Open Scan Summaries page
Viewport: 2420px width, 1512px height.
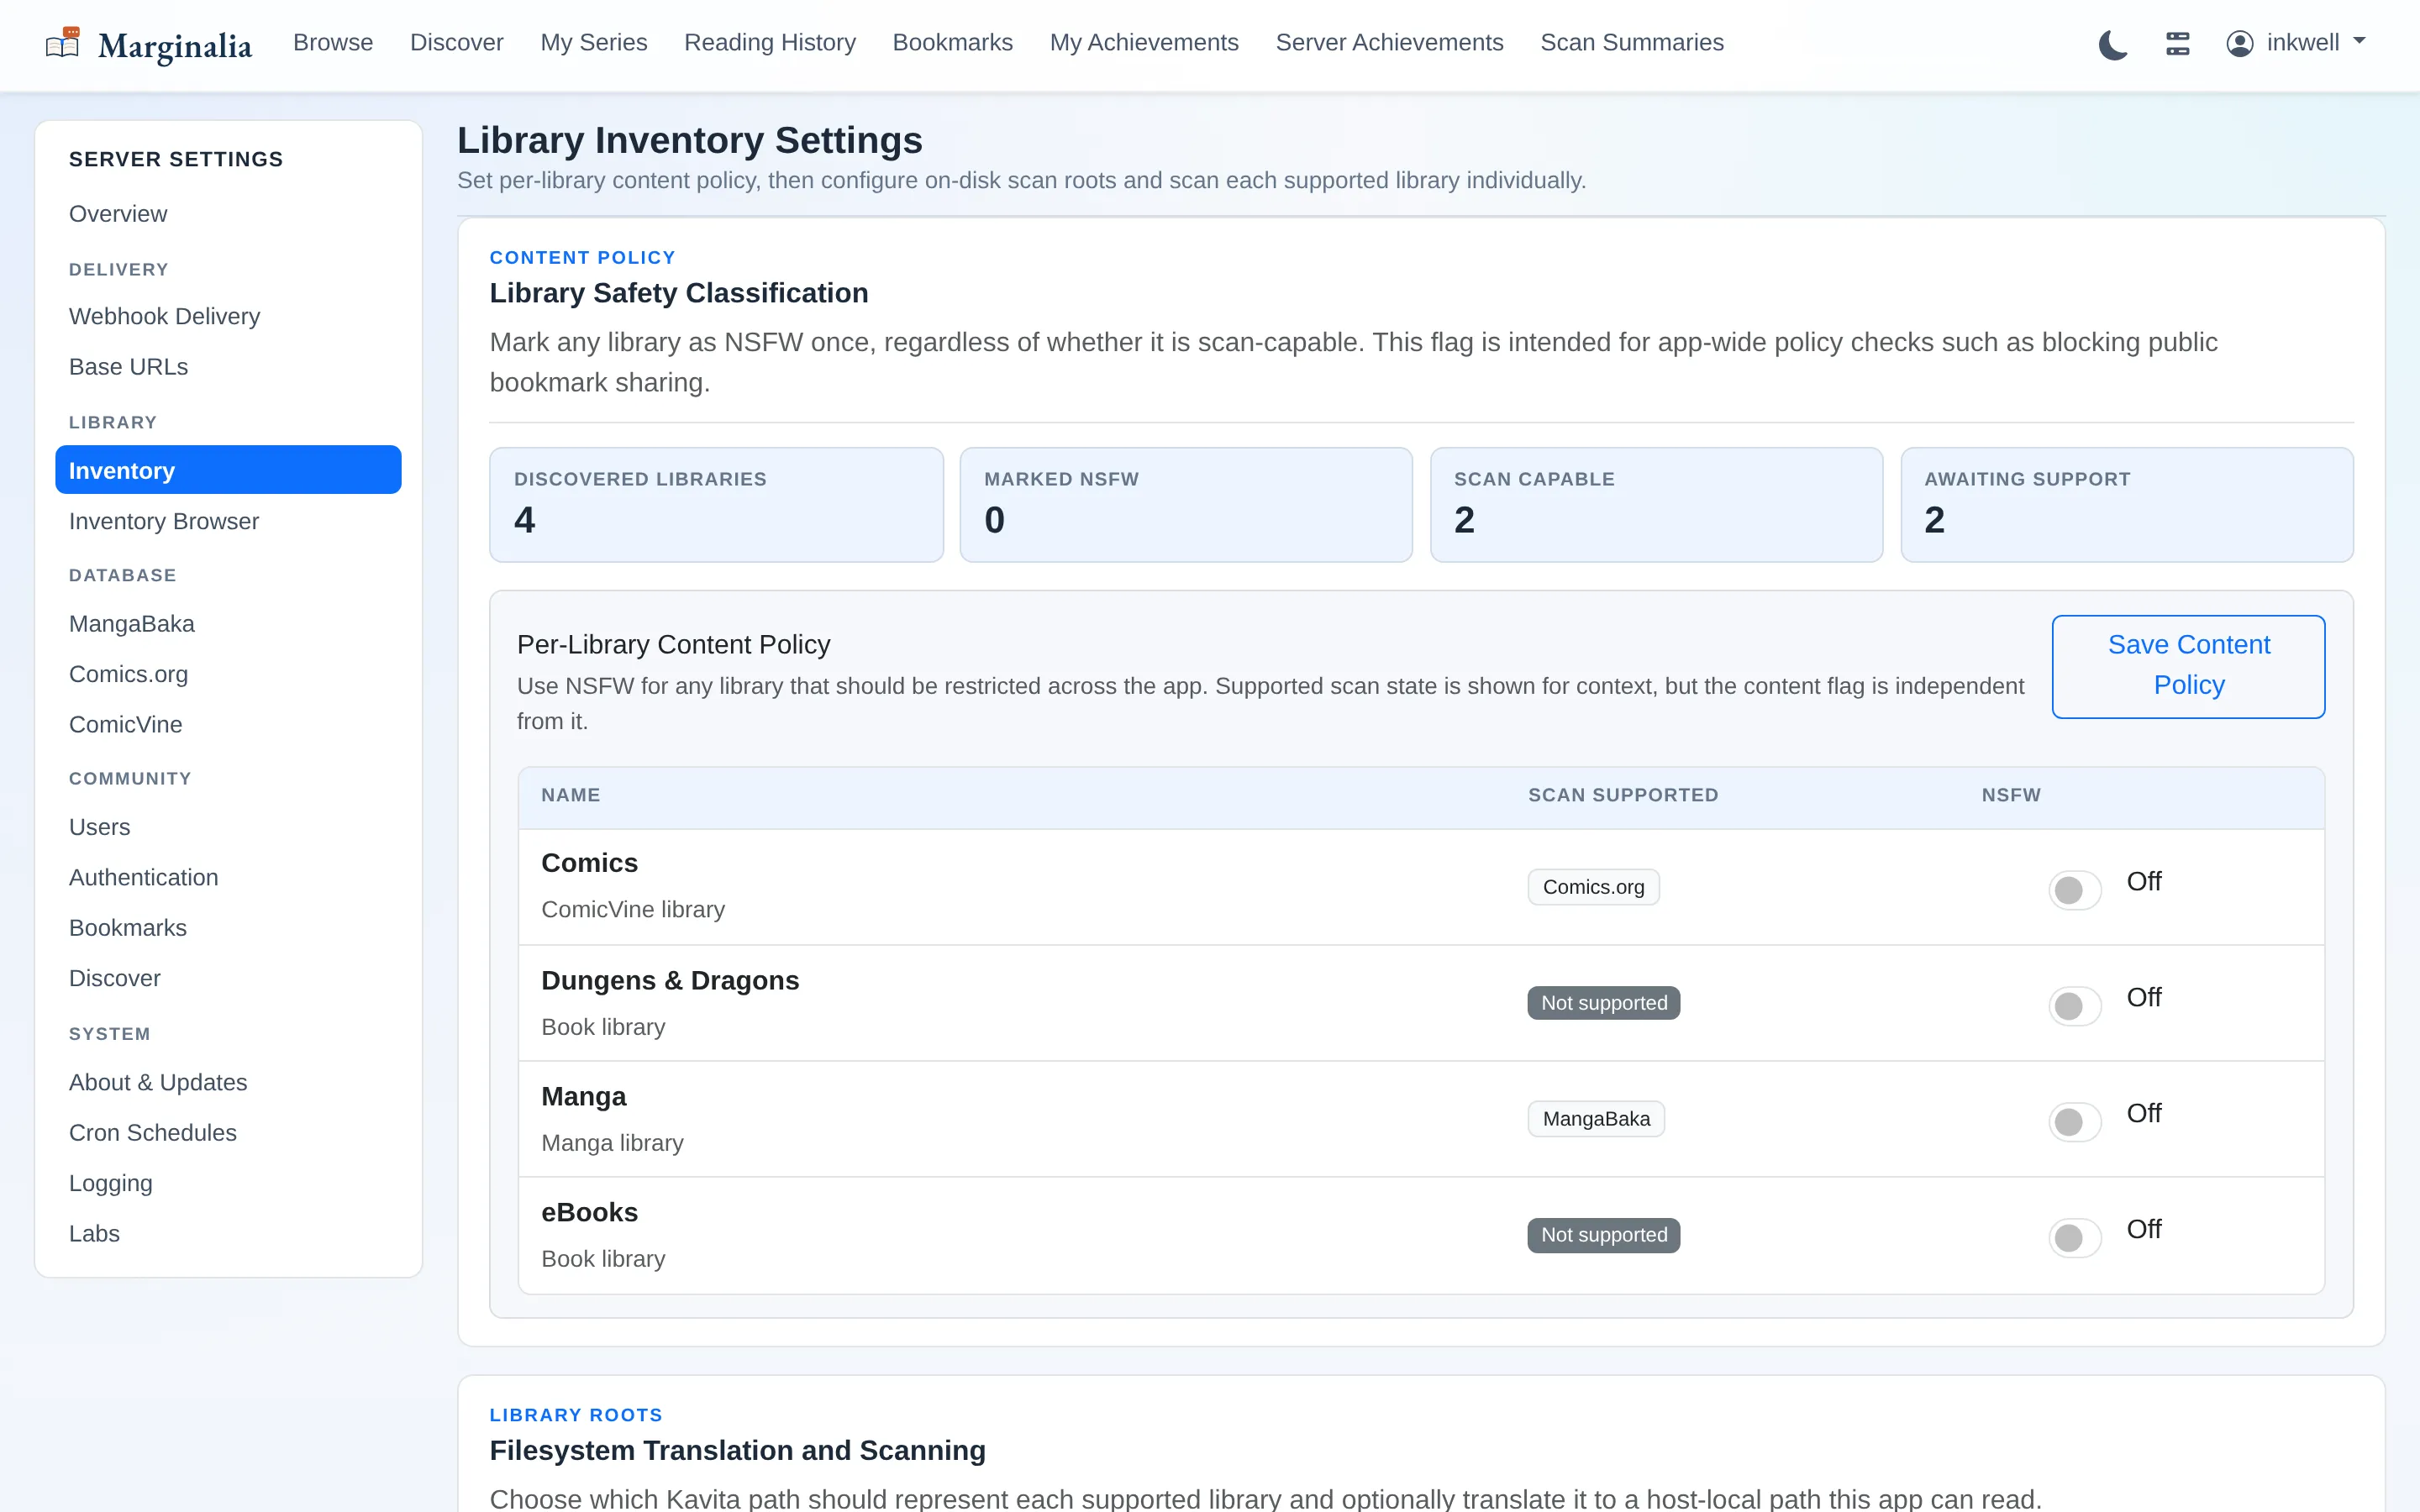click(1632, 42)
